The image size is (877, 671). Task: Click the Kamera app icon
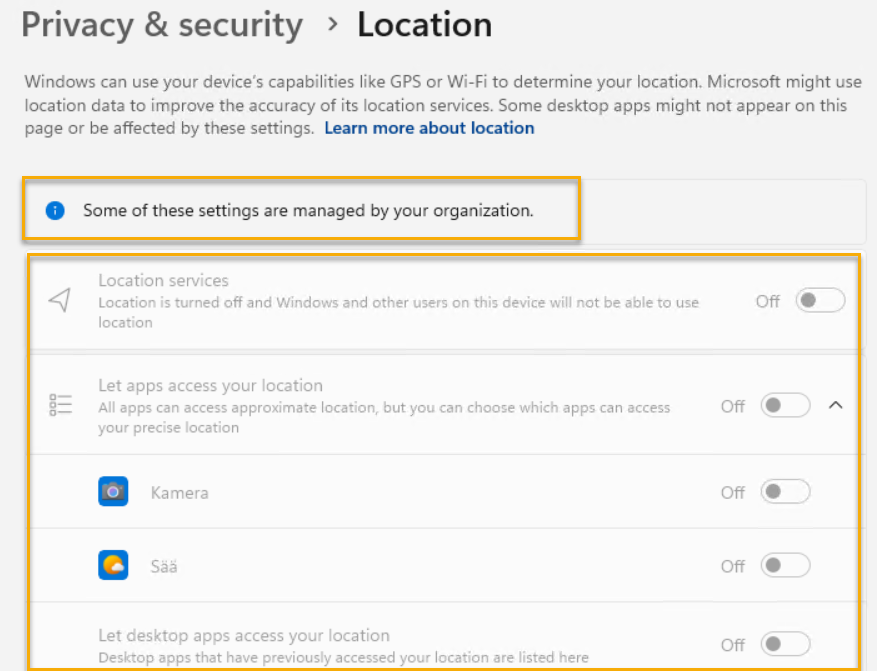(x=113, y=492)
